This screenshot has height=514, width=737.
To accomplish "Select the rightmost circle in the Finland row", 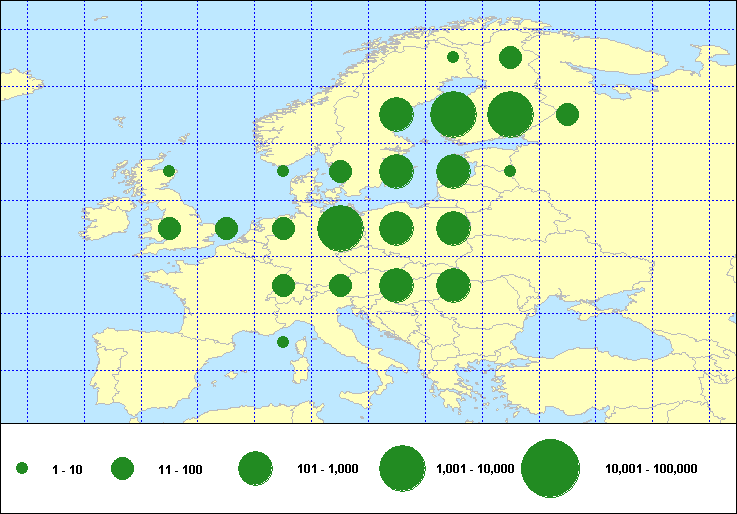I will (x=567, y=114).
